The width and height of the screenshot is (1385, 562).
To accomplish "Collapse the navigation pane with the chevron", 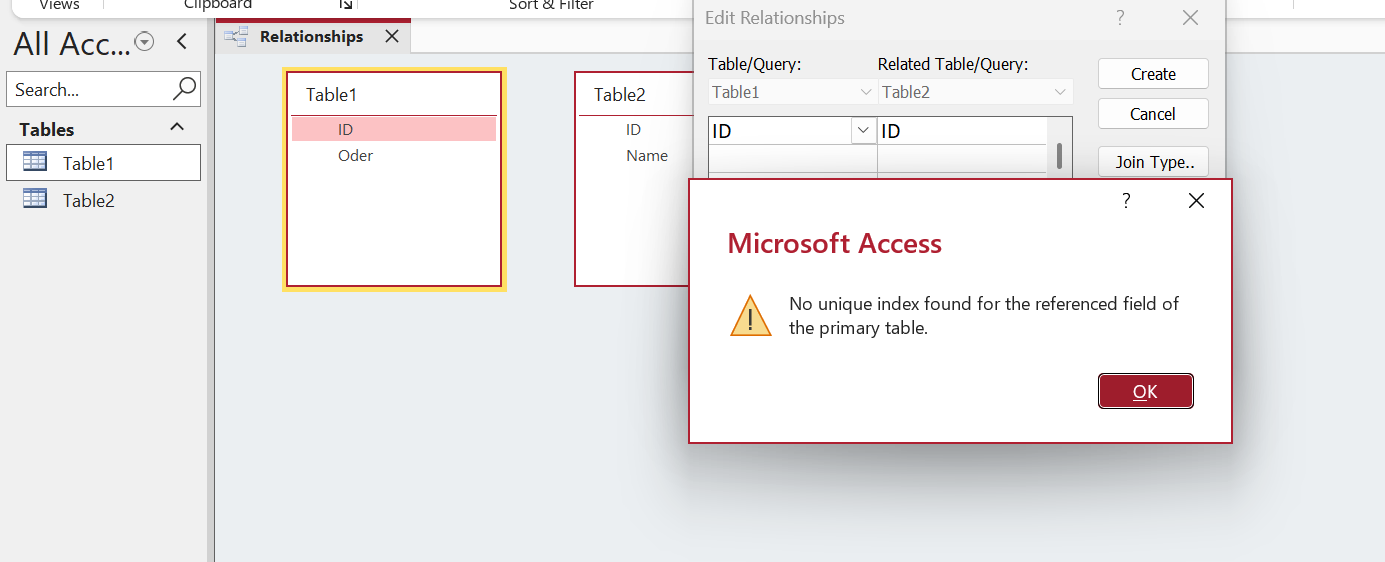I will 181,41.
